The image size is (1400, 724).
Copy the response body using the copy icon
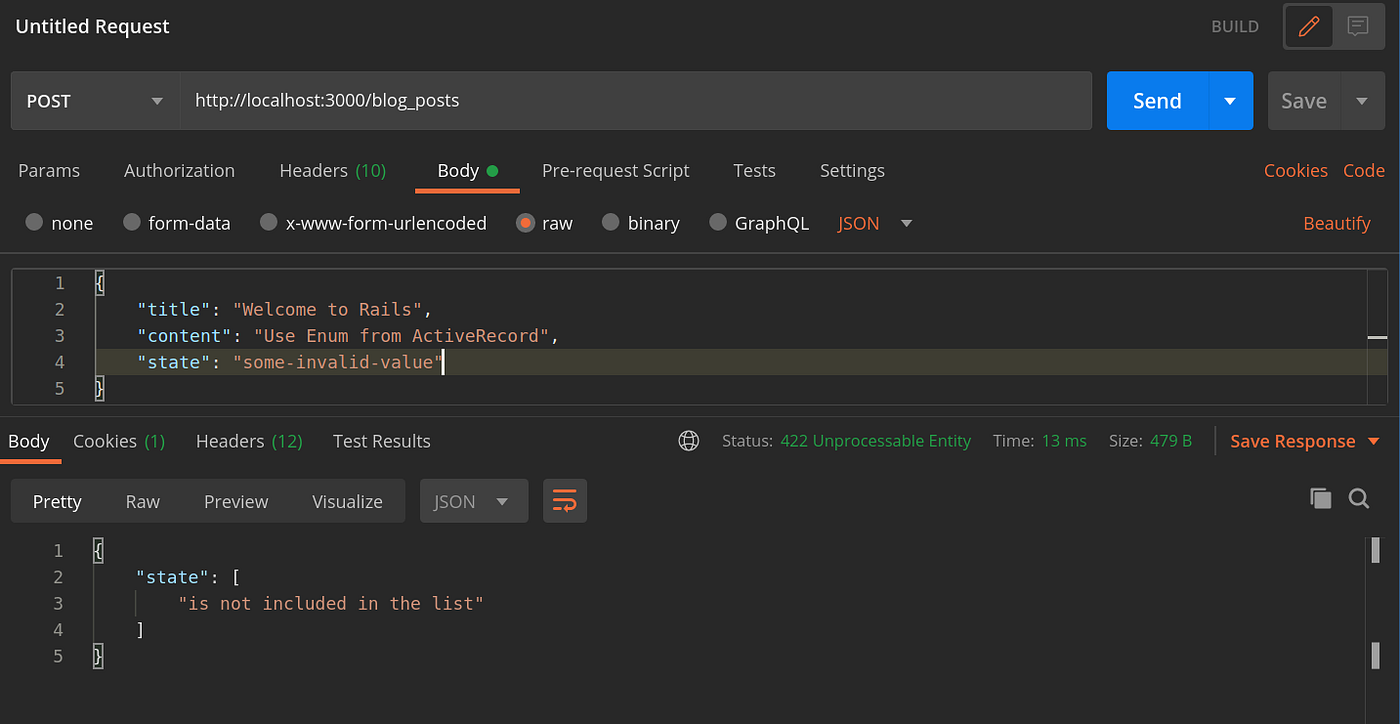[x=1320, y=497]
